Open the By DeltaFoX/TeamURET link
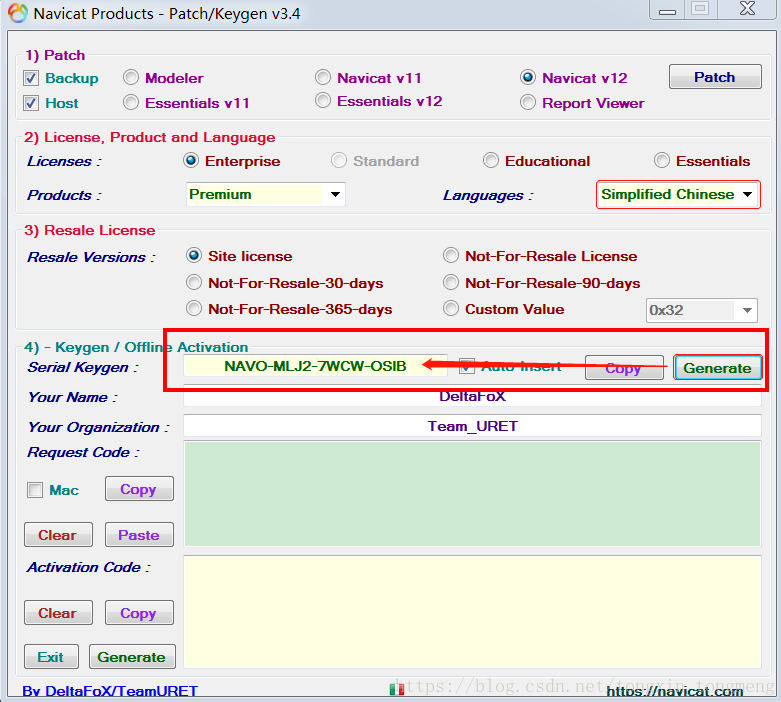The width and height of the screenshot is (781, 702). tap(110, 691)
